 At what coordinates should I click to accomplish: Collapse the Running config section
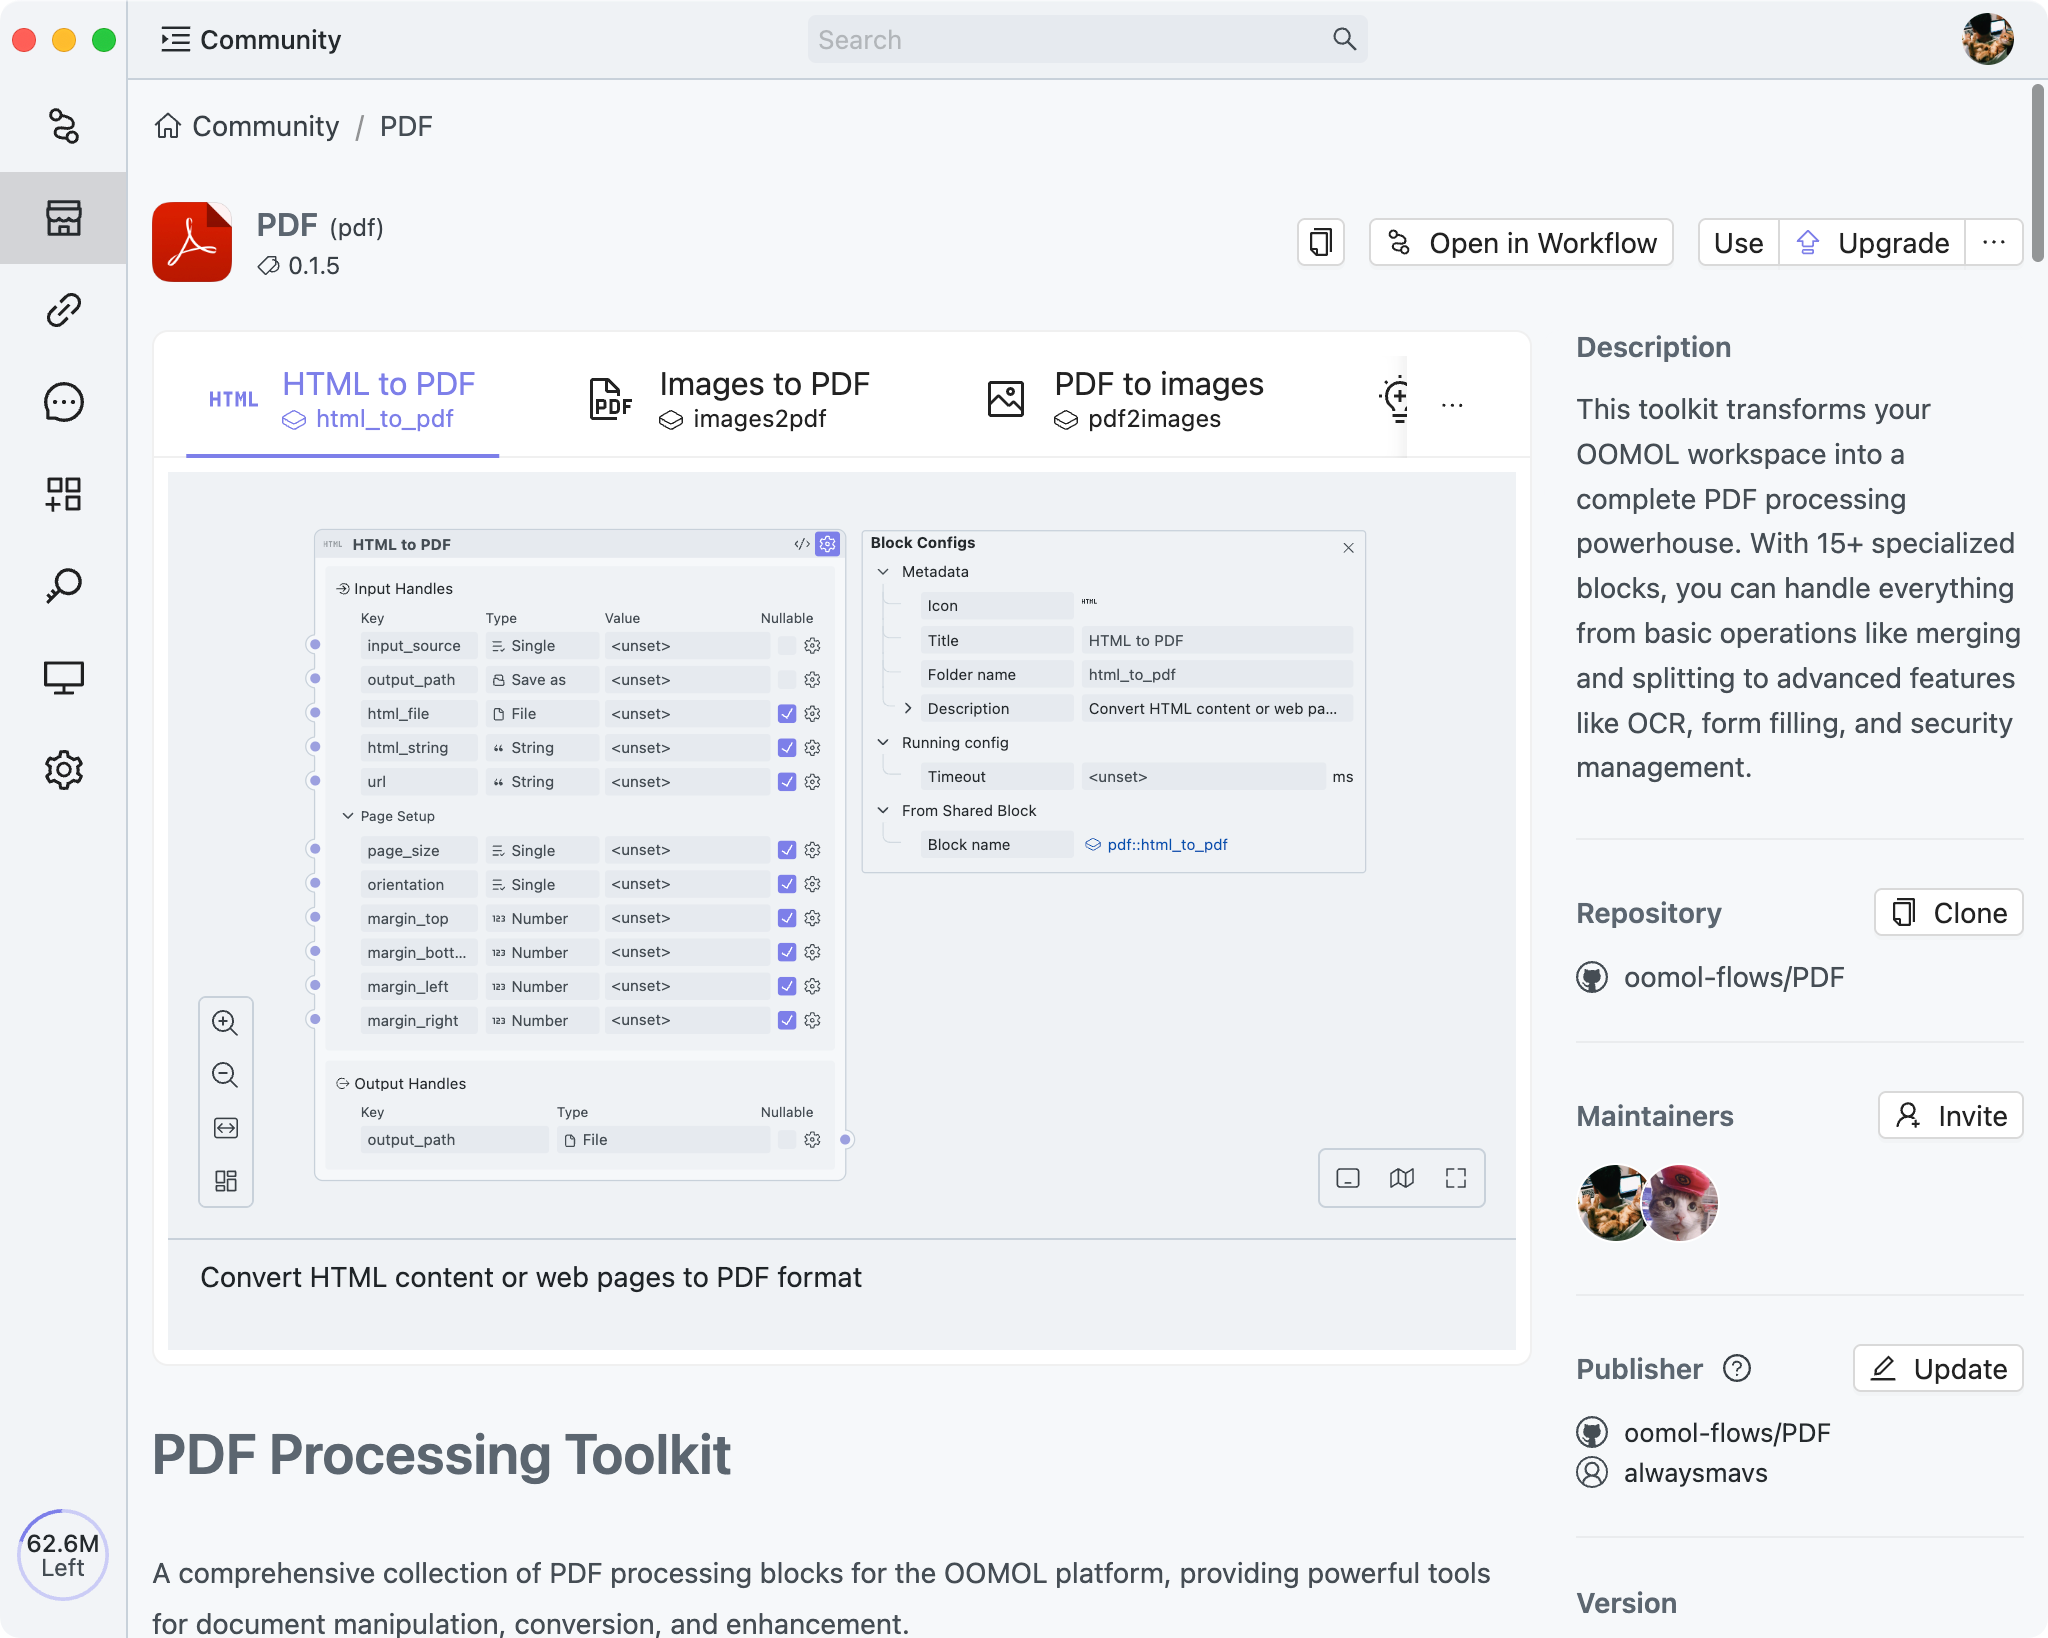click(883, 742)
